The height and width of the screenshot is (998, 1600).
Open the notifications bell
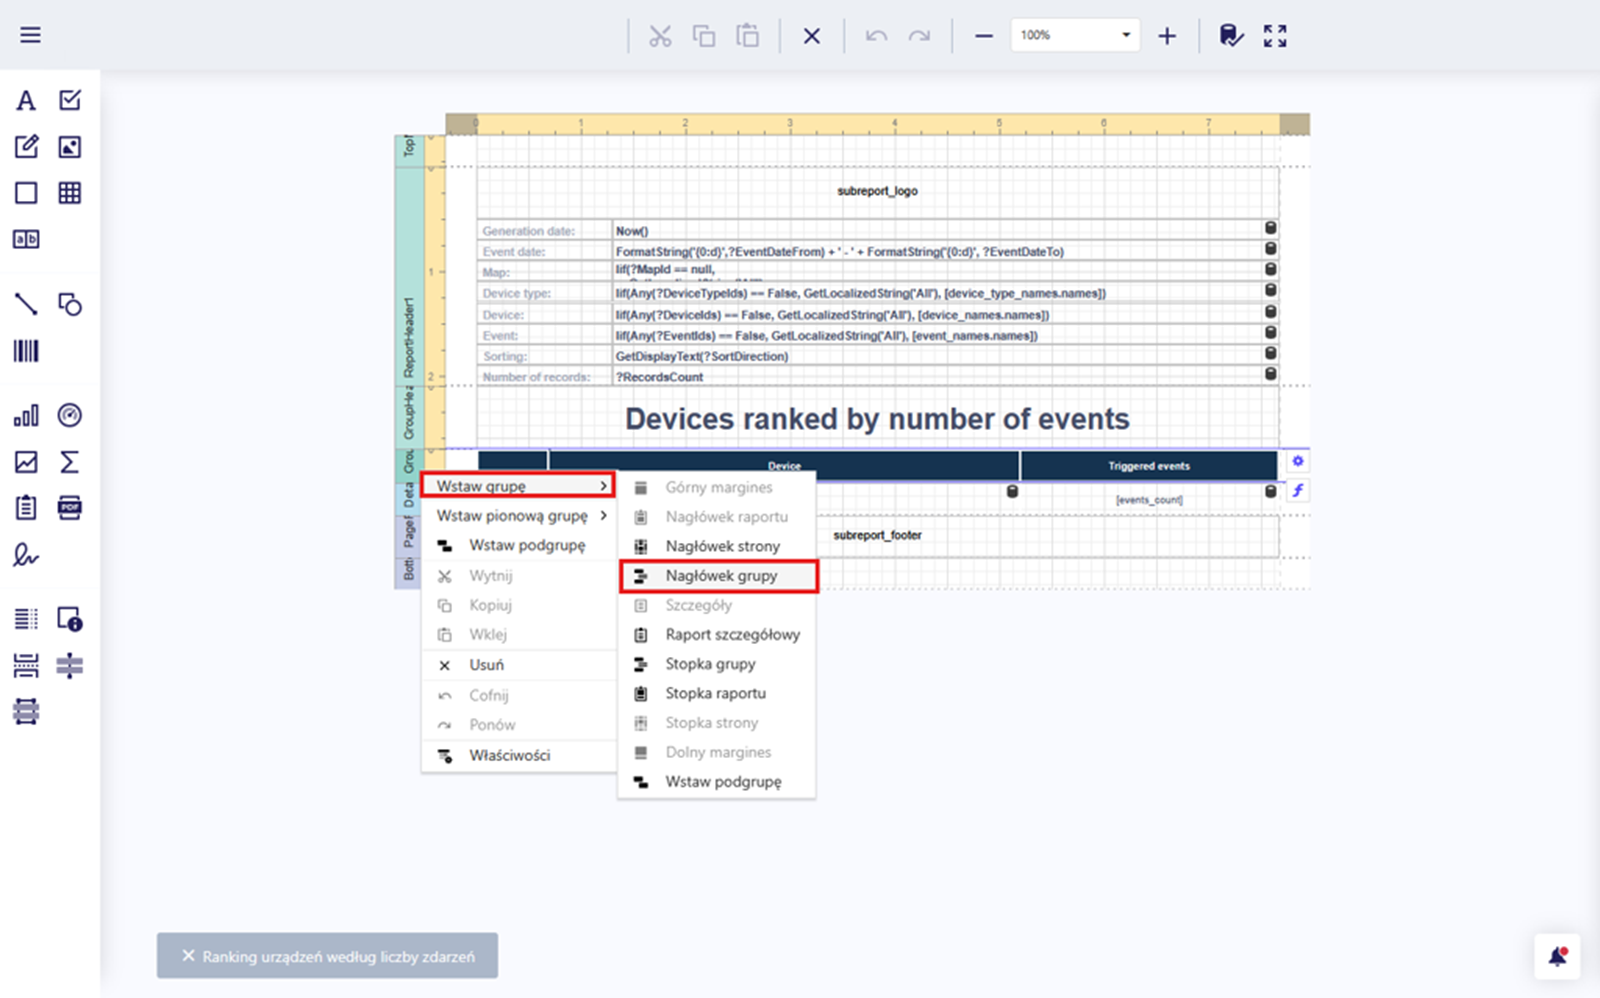point(1557,957)
